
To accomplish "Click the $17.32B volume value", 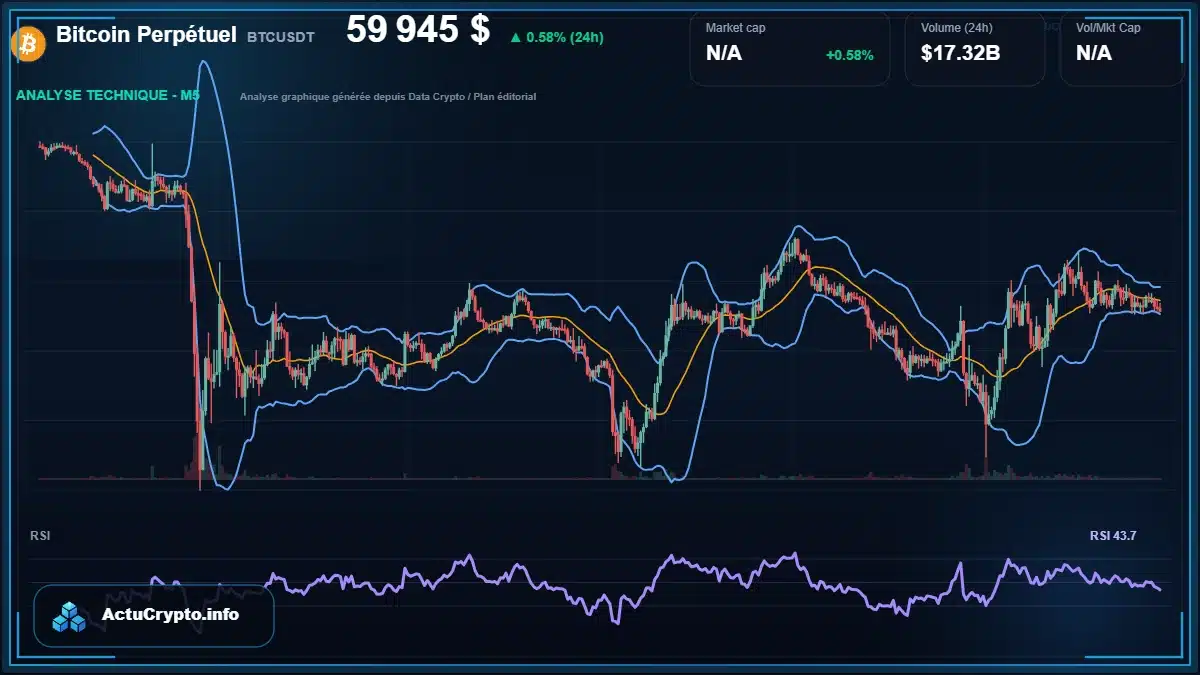I will pos(960,54).
